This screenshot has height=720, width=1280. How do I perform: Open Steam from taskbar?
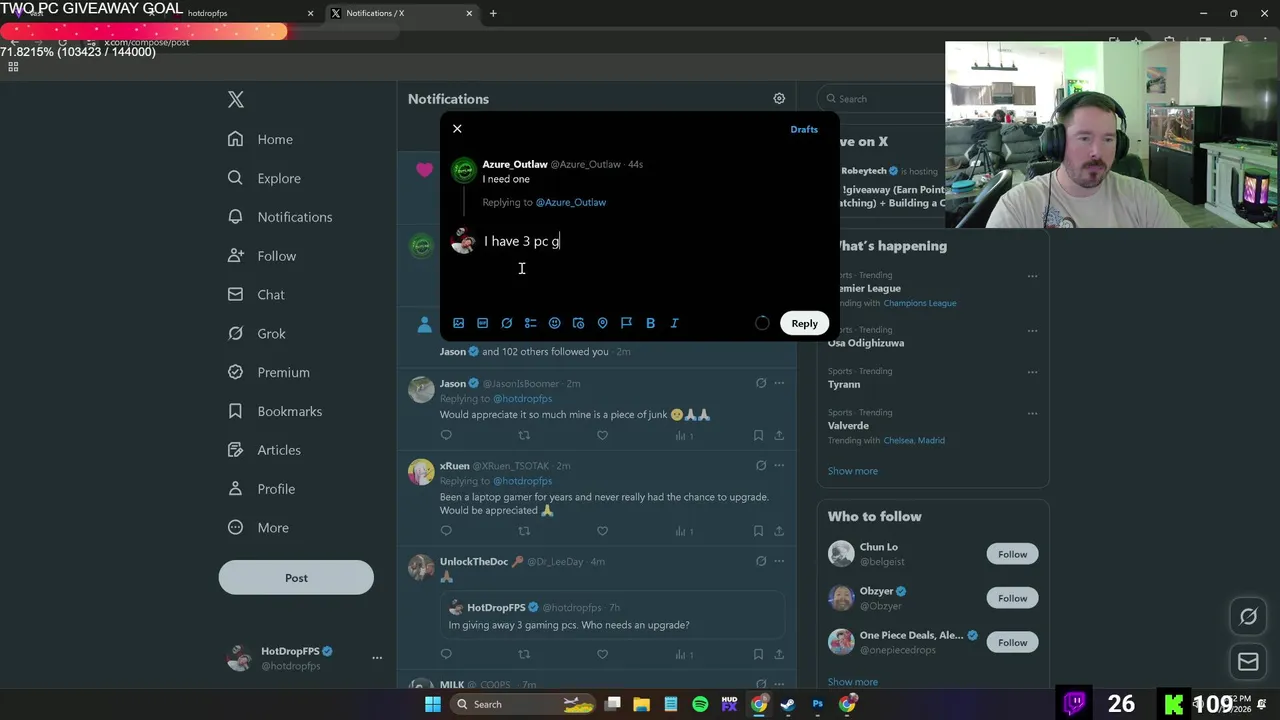(788, 704)
